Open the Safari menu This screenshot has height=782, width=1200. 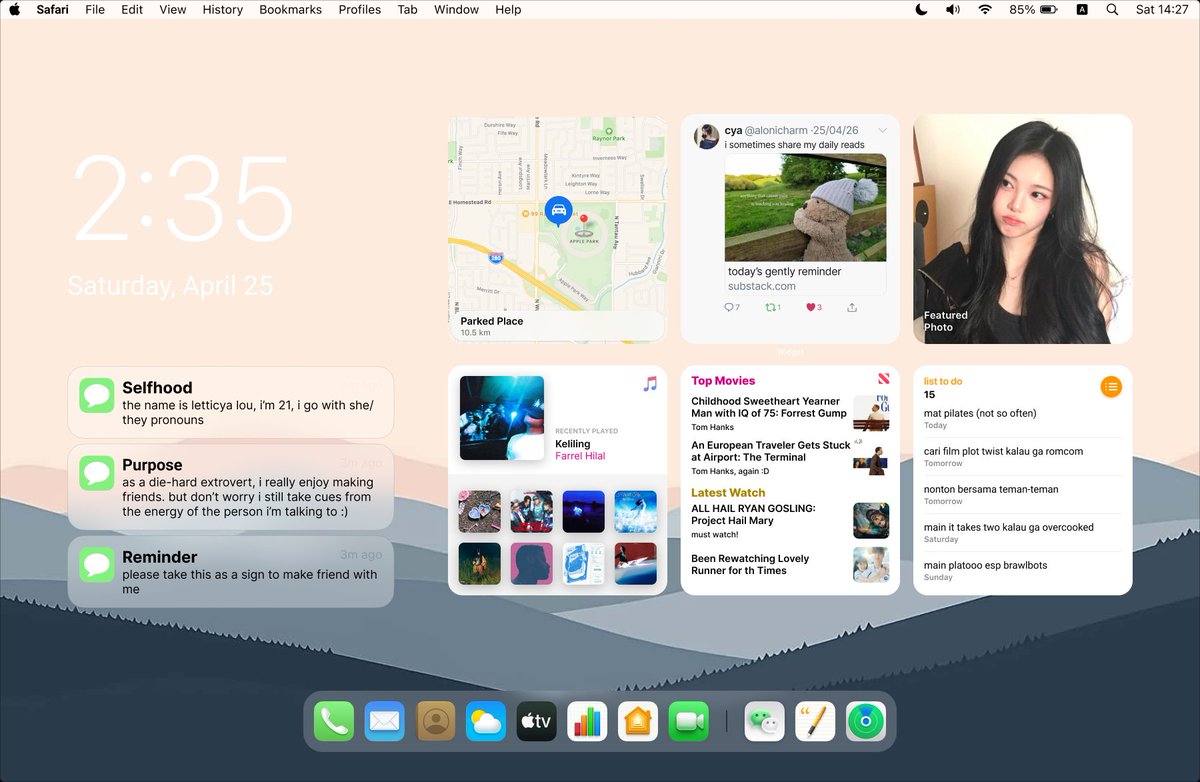(x=52, y=9)
